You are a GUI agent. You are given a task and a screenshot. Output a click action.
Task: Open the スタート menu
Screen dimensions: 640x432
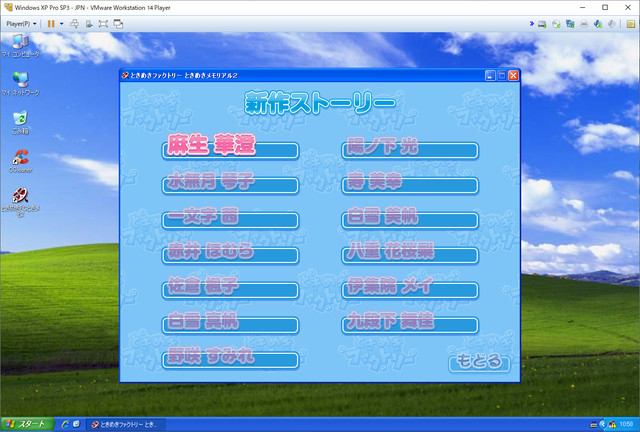point(27,424)
